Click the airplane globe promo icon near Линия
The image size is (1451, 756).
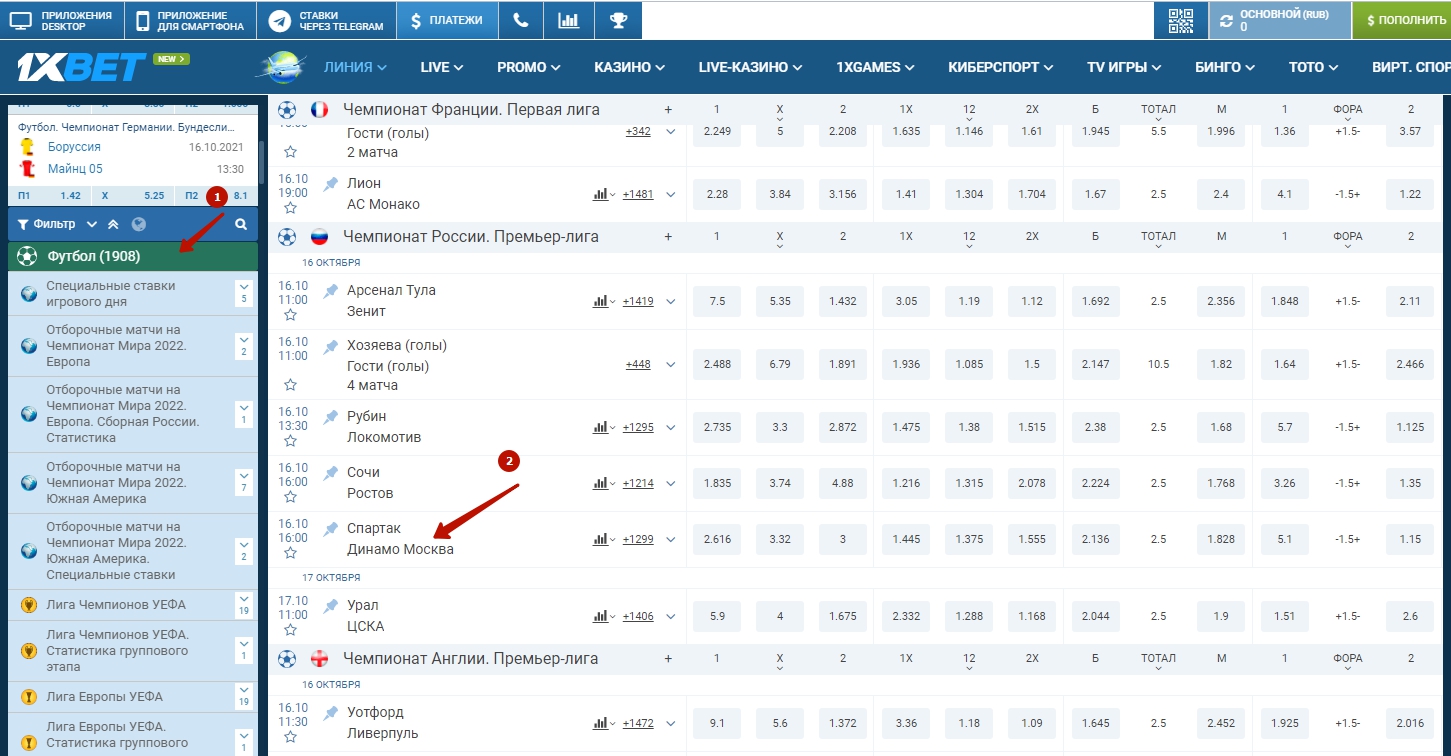pos(284,67)
